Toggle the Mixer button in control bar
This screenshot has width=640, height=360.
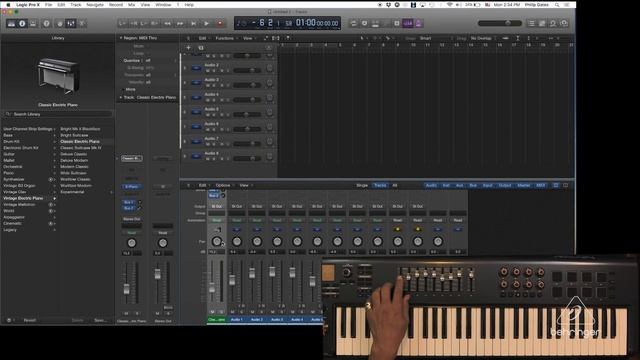point(71,24)
